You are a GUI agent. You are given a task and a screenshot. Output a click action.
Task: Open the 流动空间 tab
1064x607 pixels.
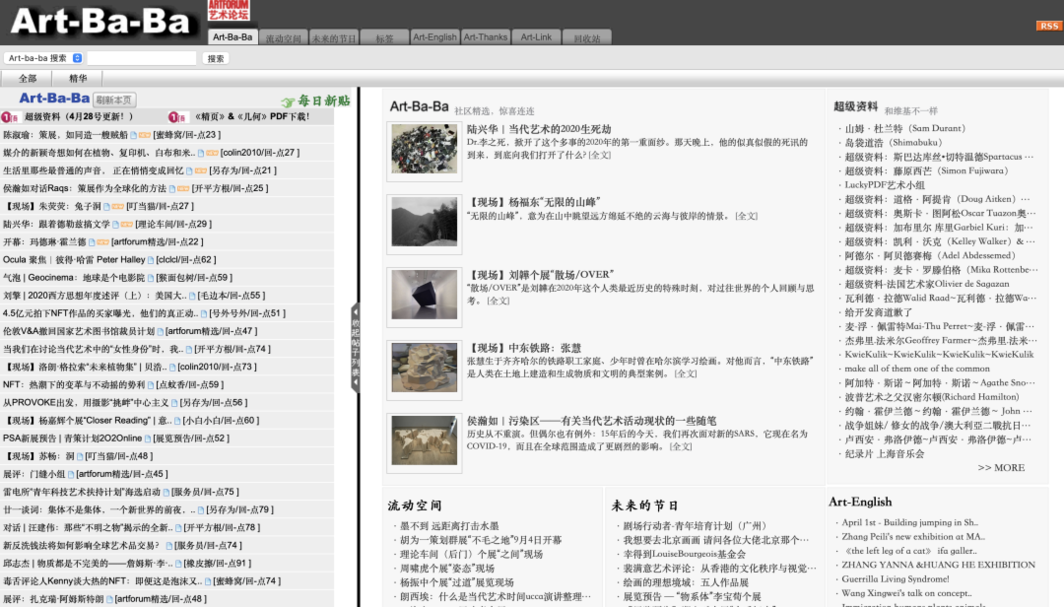click(283, 38)
